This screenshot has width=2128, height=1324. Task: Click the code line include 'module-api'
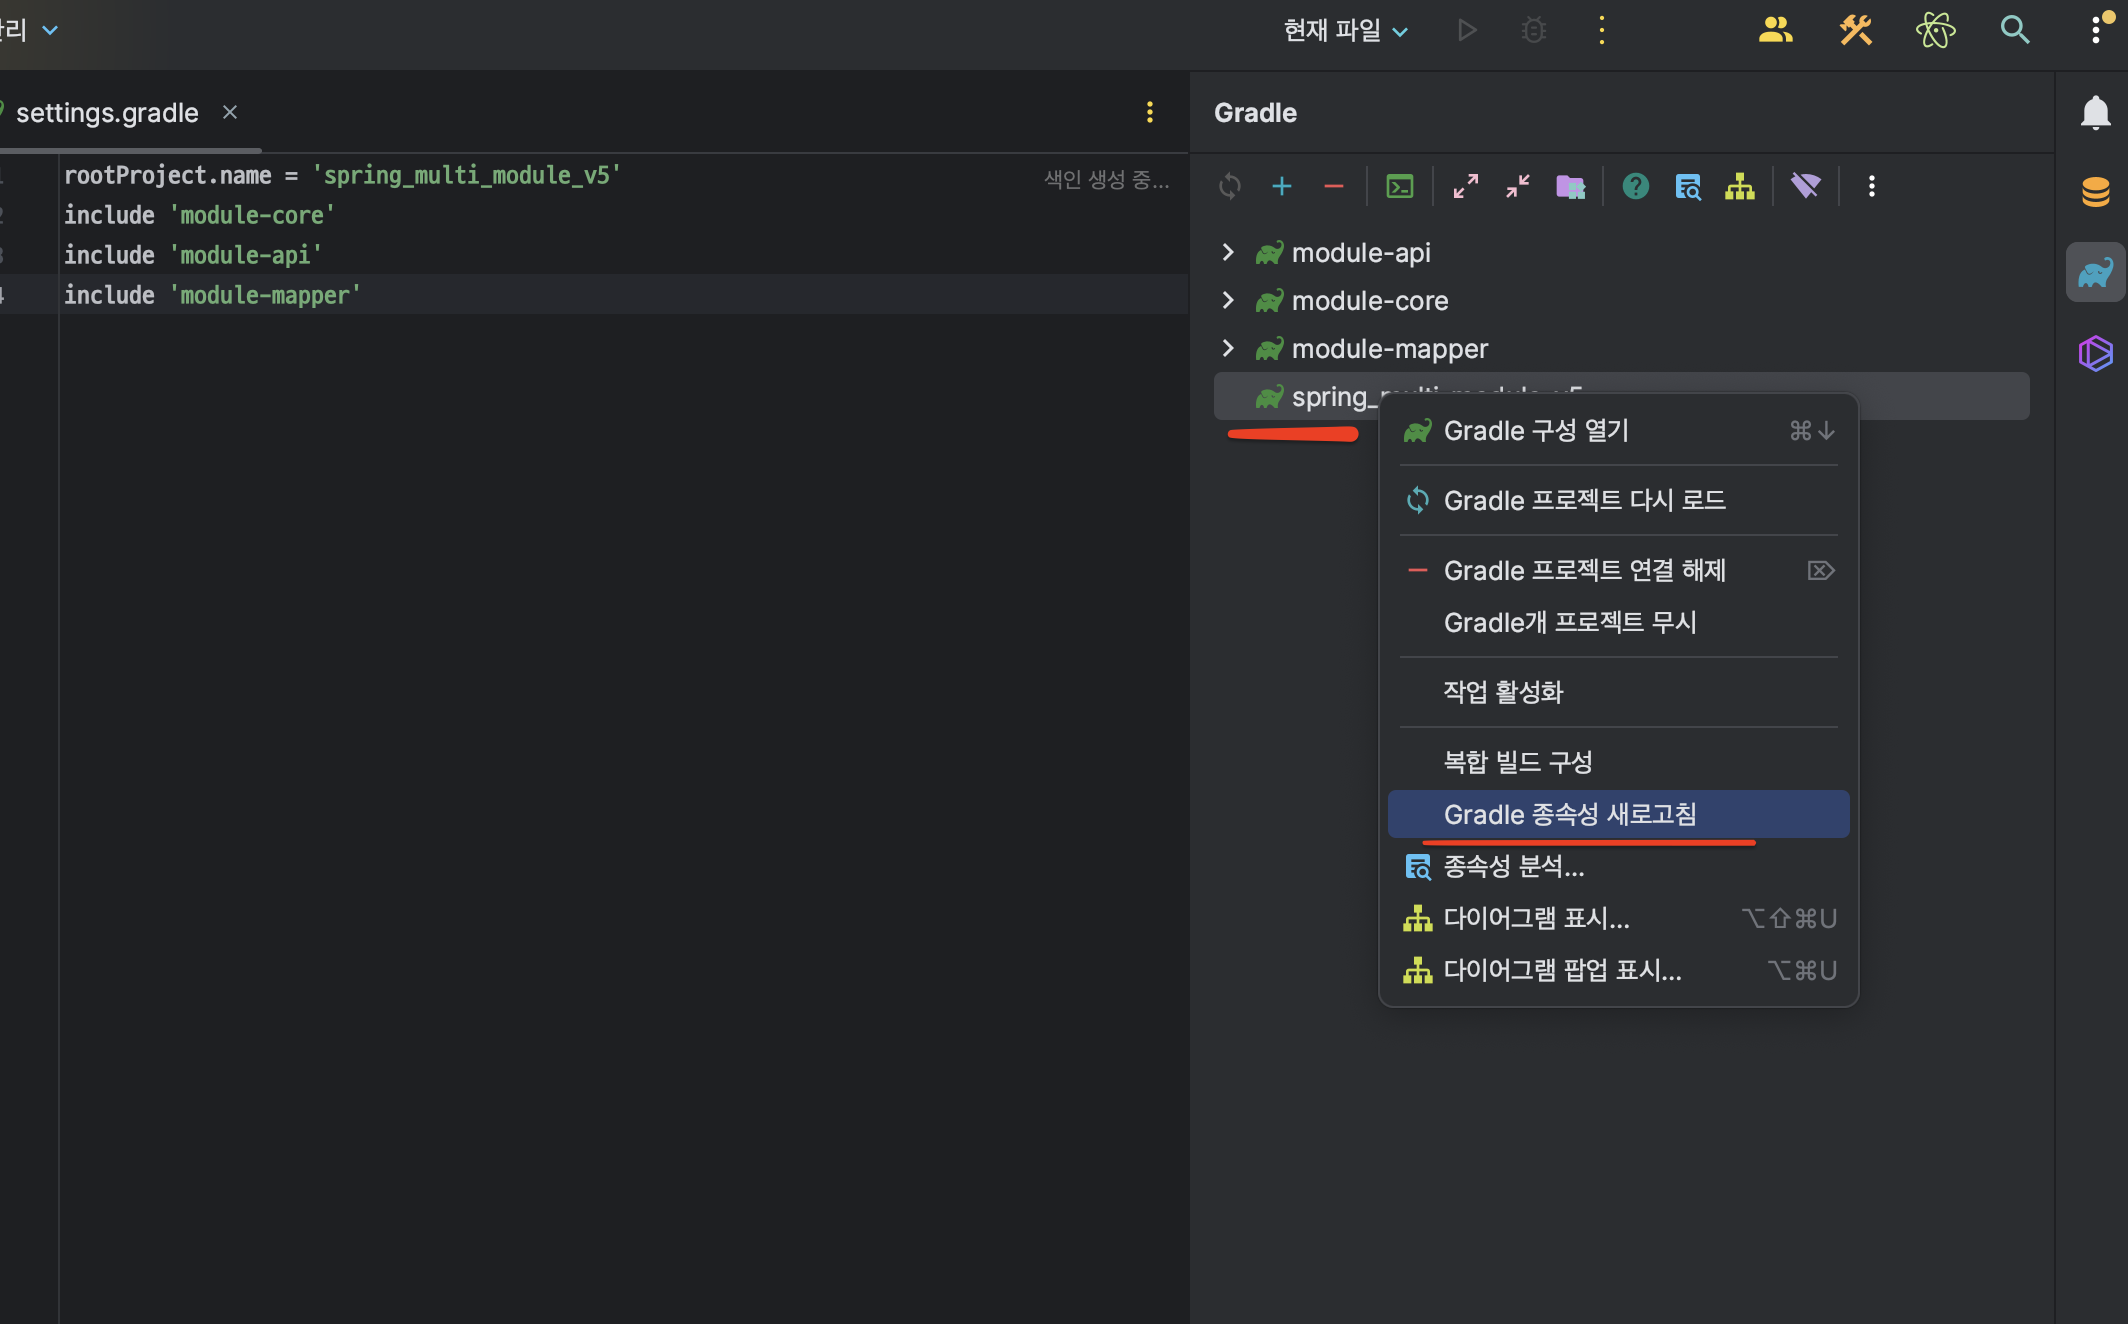[193, 256]
